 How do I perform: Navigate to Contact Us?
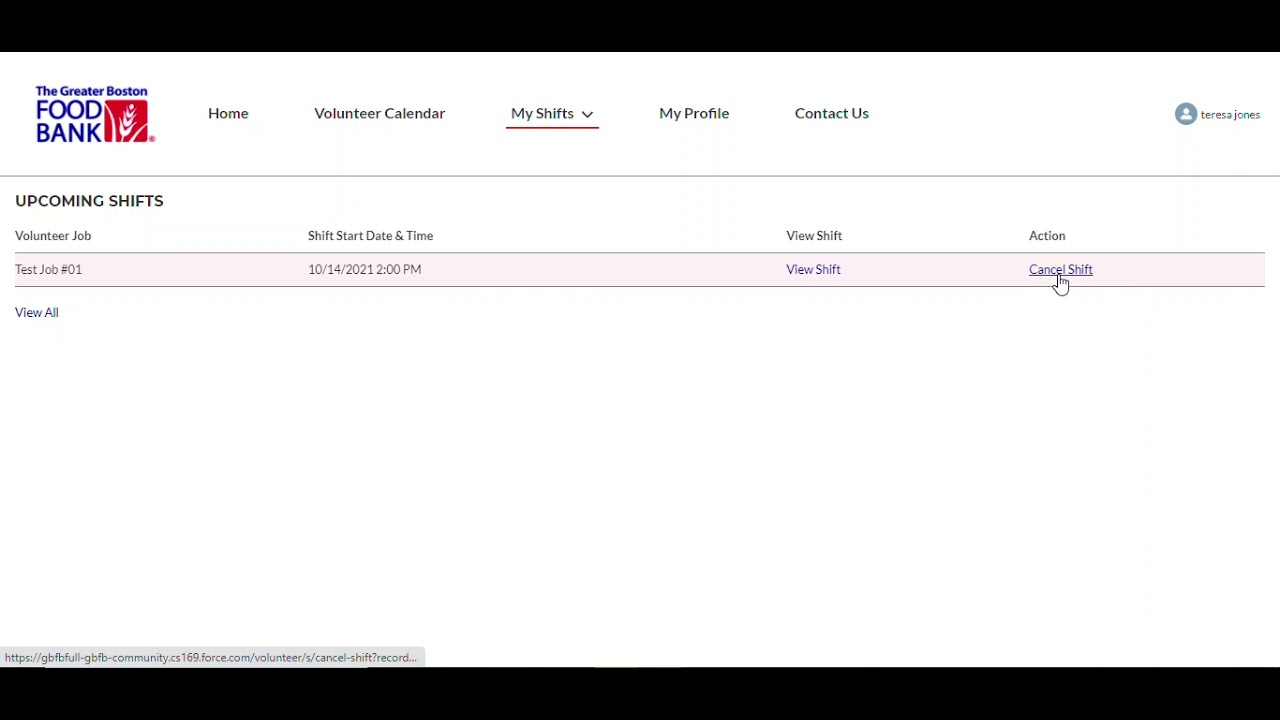tap(832, 113)
